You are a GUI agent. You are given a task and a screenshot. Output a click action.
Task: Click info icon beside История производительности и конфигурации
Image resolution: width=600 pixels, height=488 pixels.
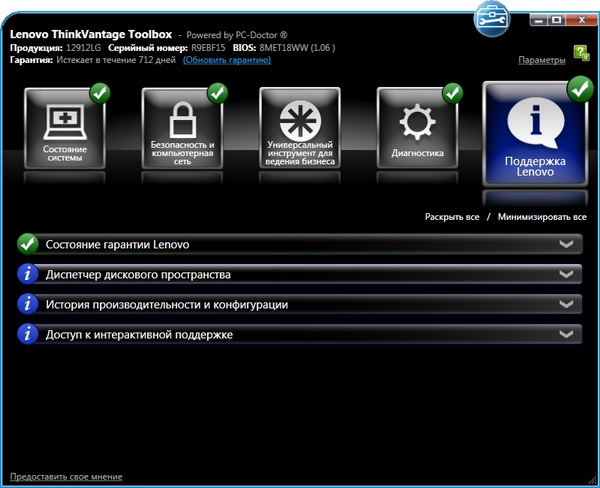pyautogui.click(x=28, y=304)
